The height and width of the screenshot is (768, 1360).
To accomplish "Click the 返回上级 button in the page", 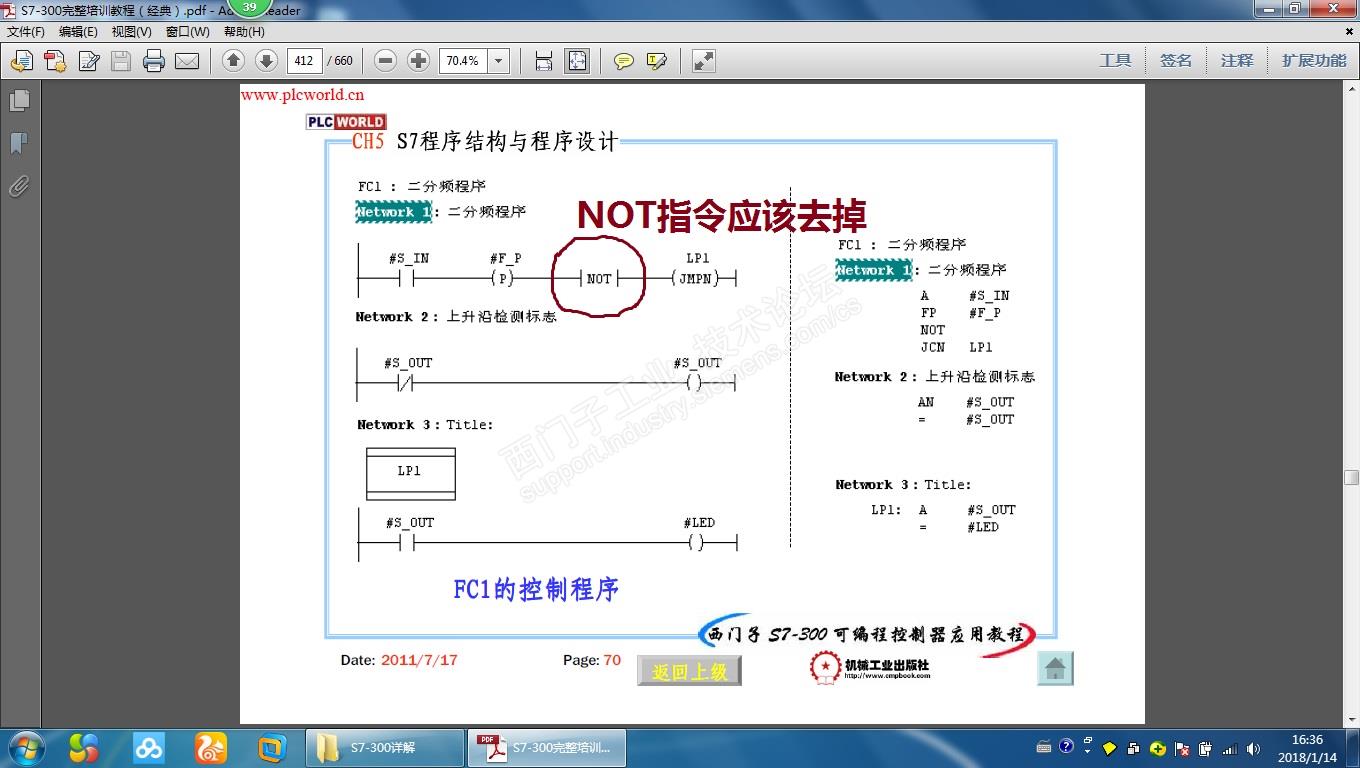I will point(689,671).
